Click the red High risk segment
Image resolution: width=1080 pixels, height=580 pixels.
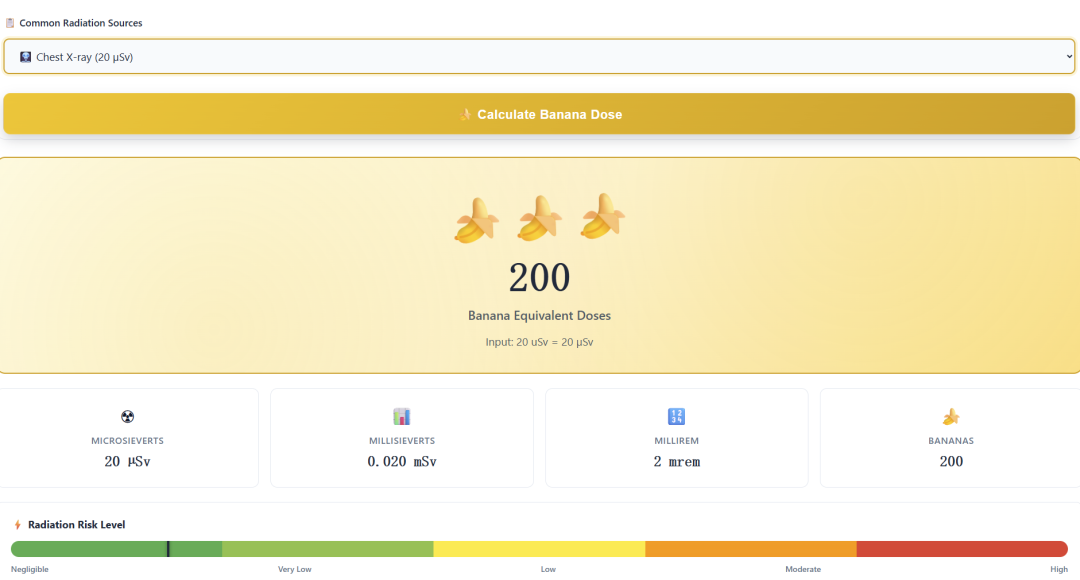pos(962,549)
